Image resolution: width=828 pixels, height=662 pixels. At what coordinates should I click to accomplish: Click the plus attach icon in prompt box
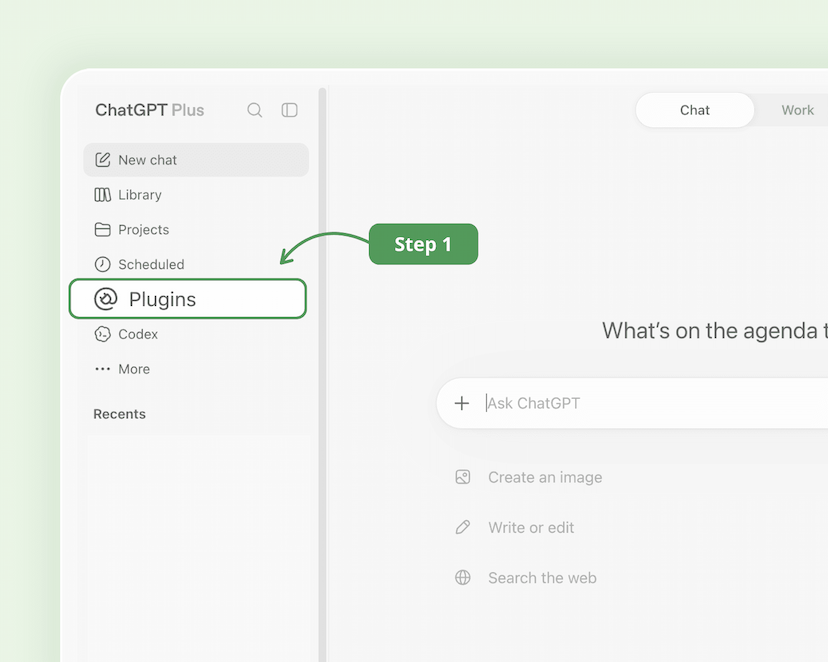462,403
